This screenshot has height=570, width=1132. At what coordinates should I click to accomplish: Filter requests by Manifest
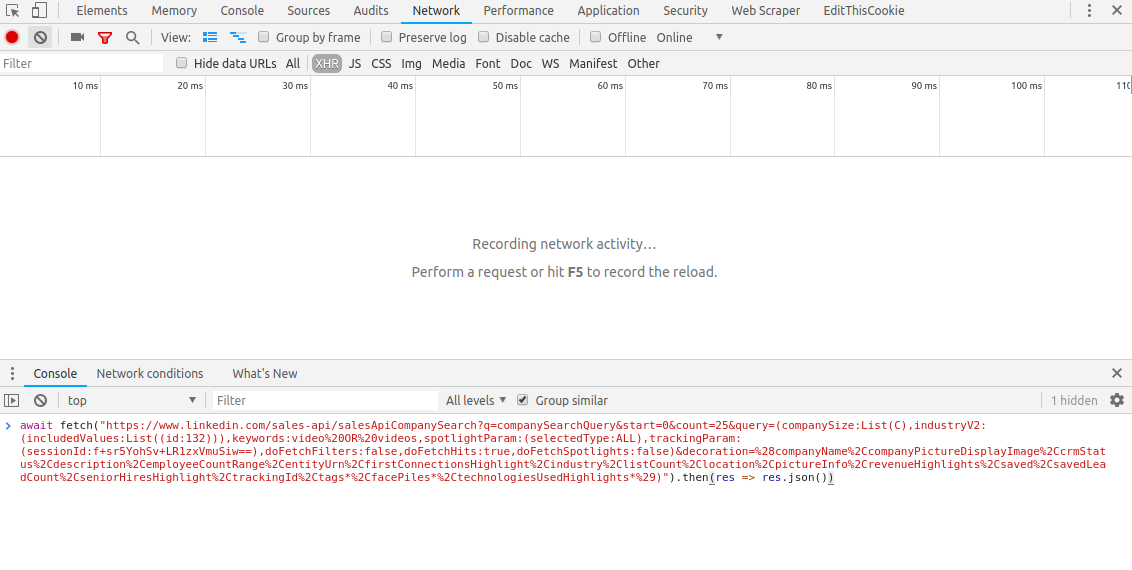(593, 63)
